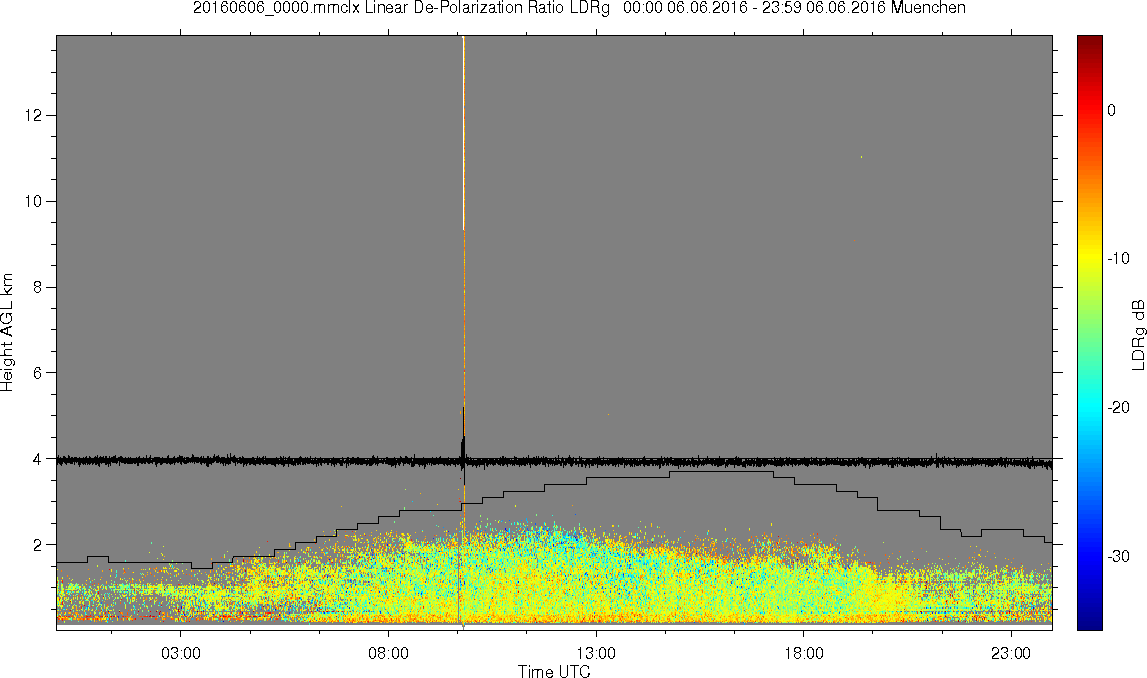Click the height tick label 10

[x=34, y=201]
